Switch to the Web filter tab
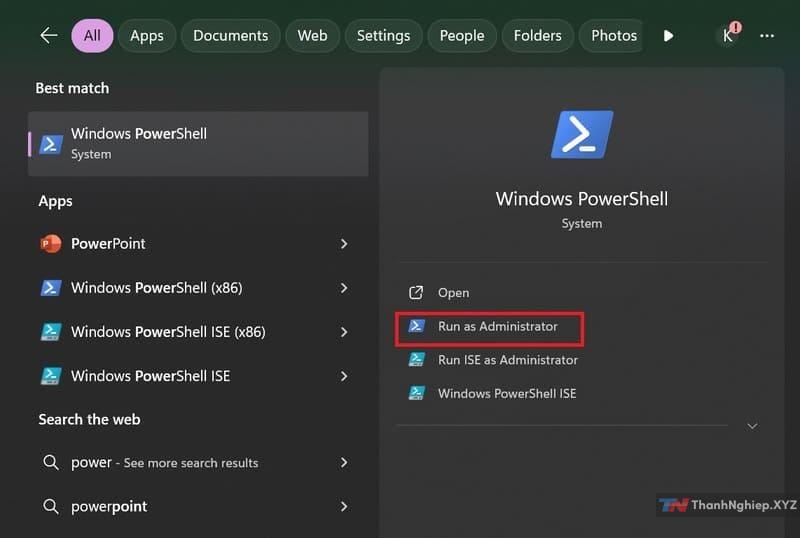800x538 pixels. [312, 36]
